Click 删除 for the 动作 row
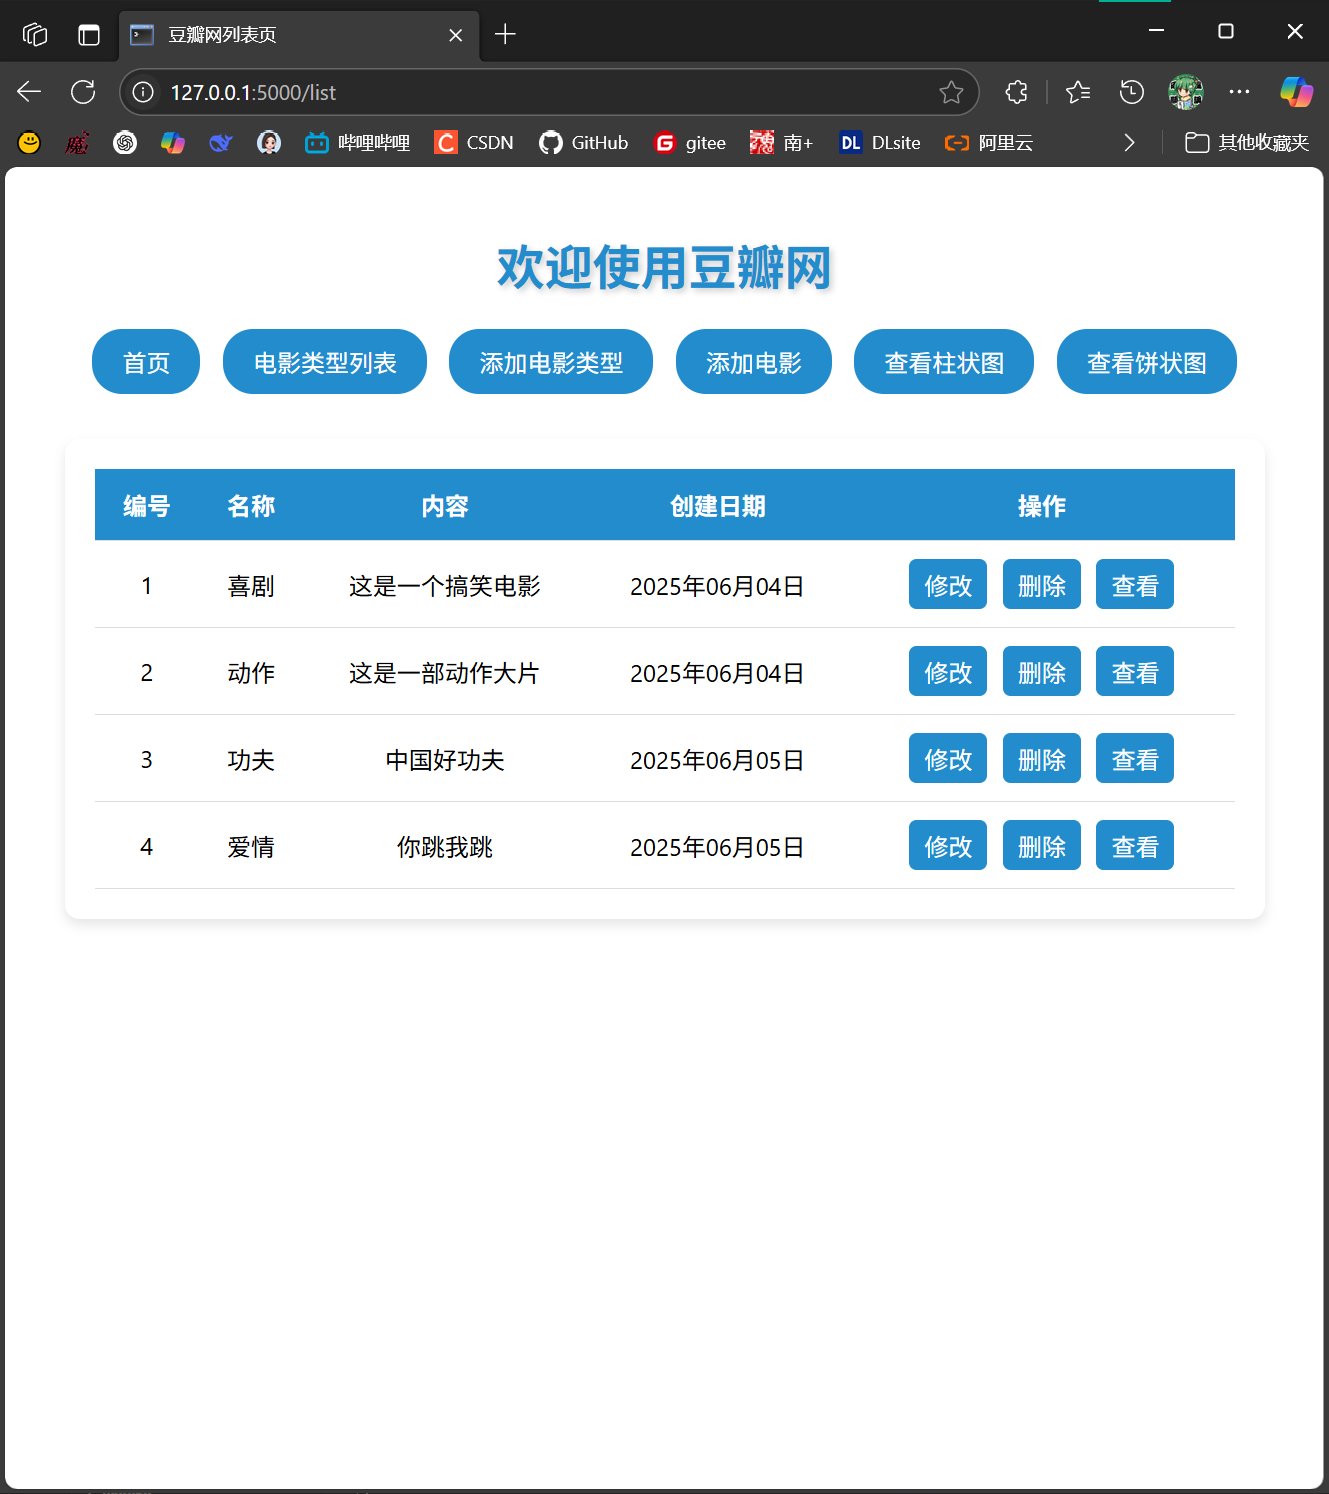 (1042, 672)
